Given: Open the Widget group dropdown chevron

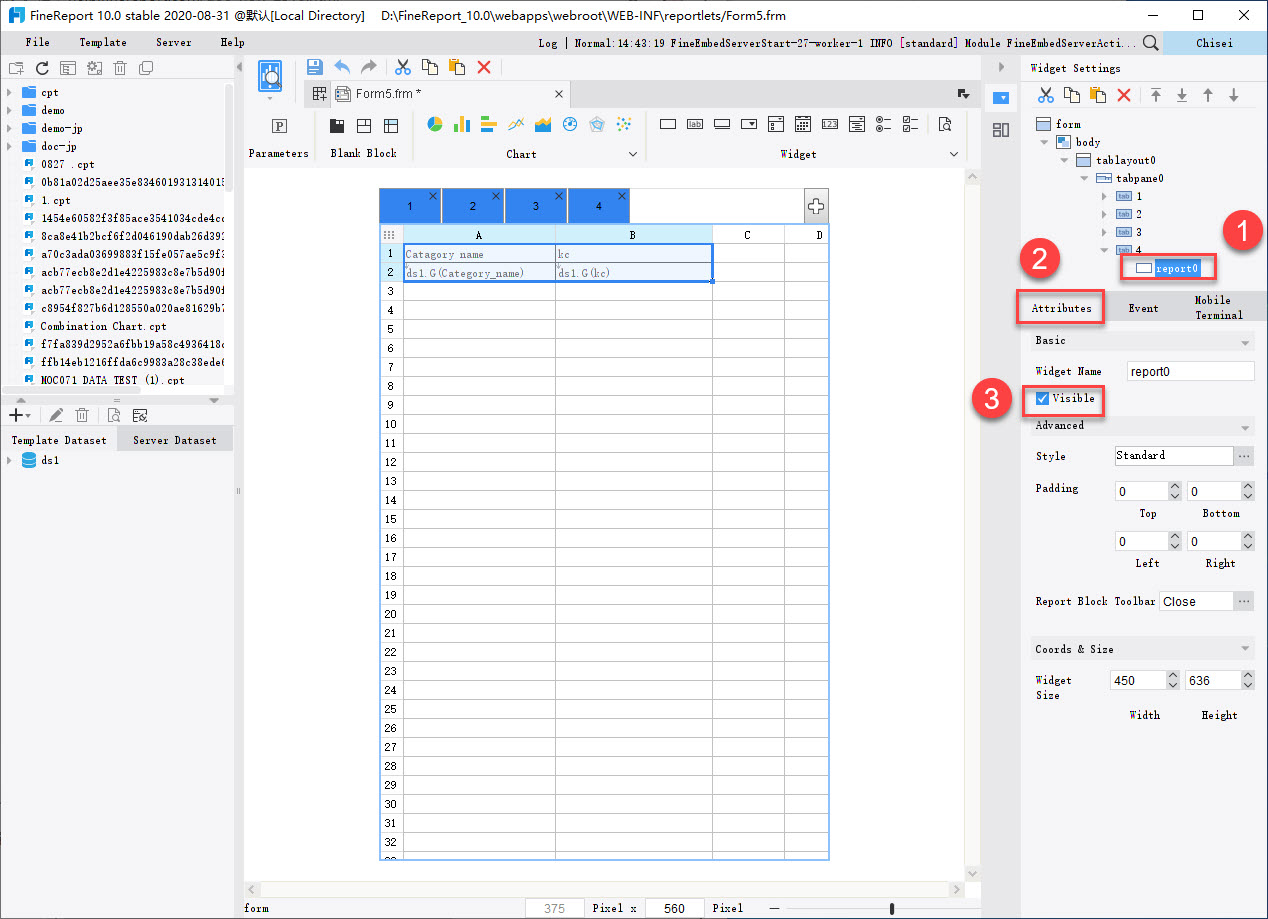Looking at the screenshot, I should (953, 154).
